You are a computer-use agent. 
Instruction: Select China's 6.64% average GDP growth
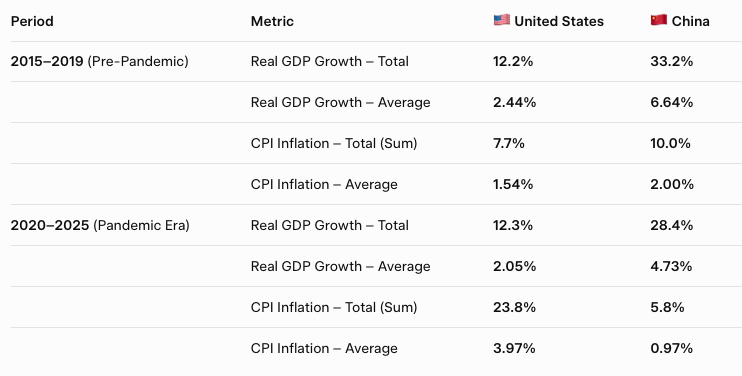[x=671, y=103]
